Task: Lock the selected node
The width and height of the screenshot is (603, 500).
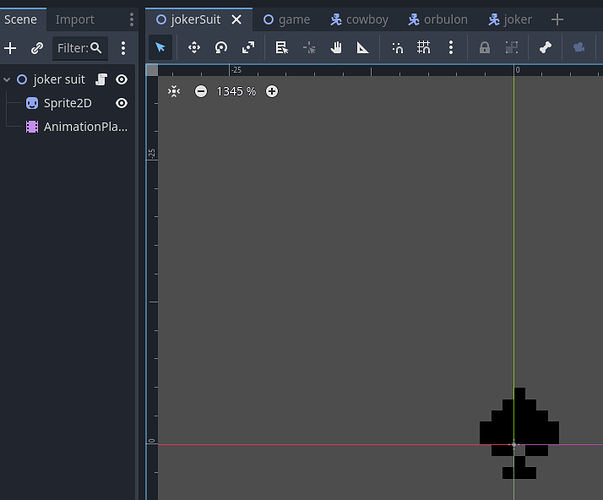Action: pyautogui.click(x=485, y=48)
